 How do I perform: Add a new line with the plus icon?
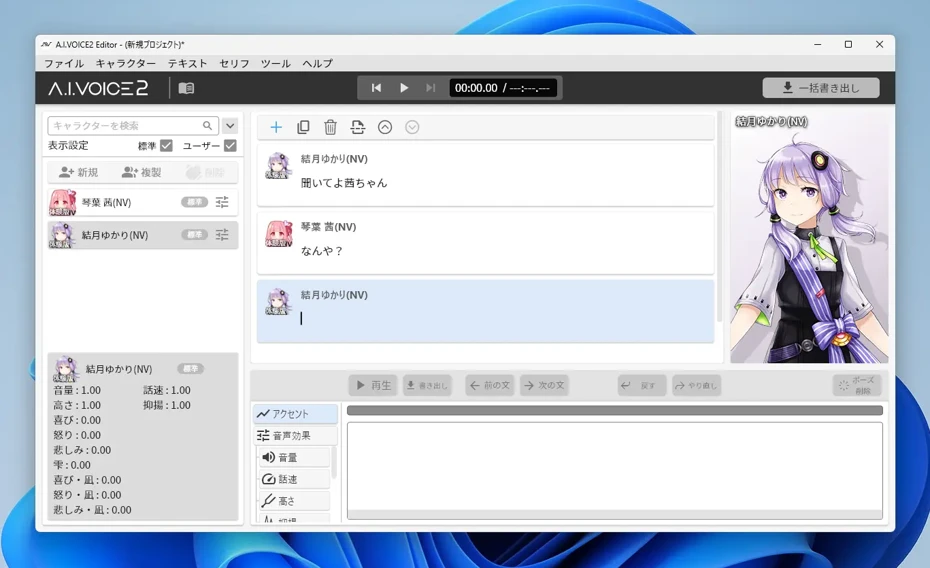(276, 127)
